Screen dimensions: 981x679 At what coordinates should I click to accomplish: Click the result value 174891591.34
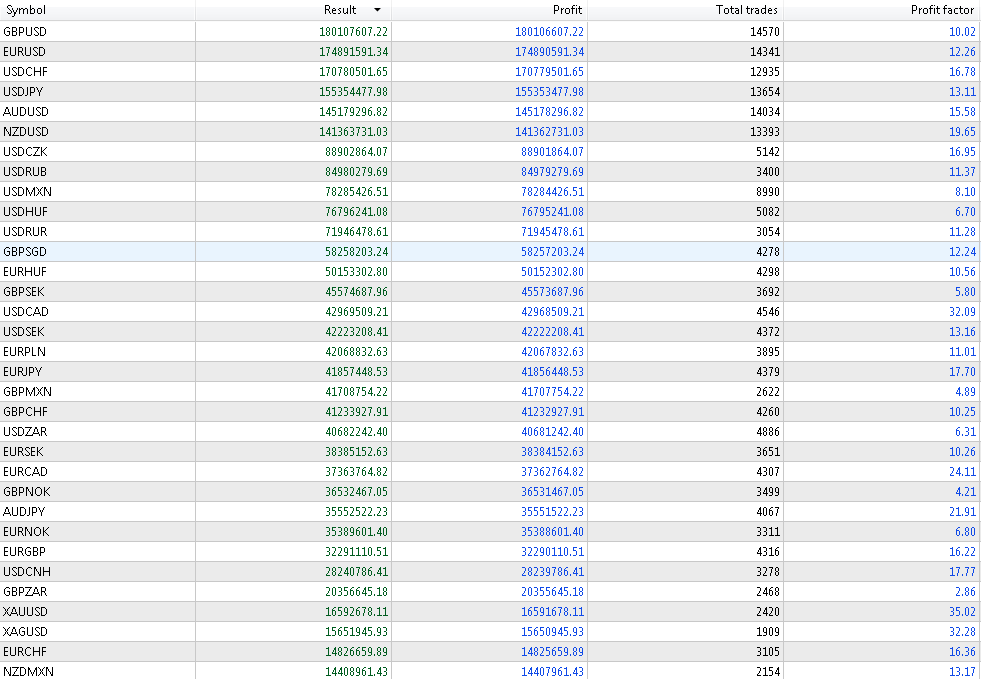click(353, 51)
